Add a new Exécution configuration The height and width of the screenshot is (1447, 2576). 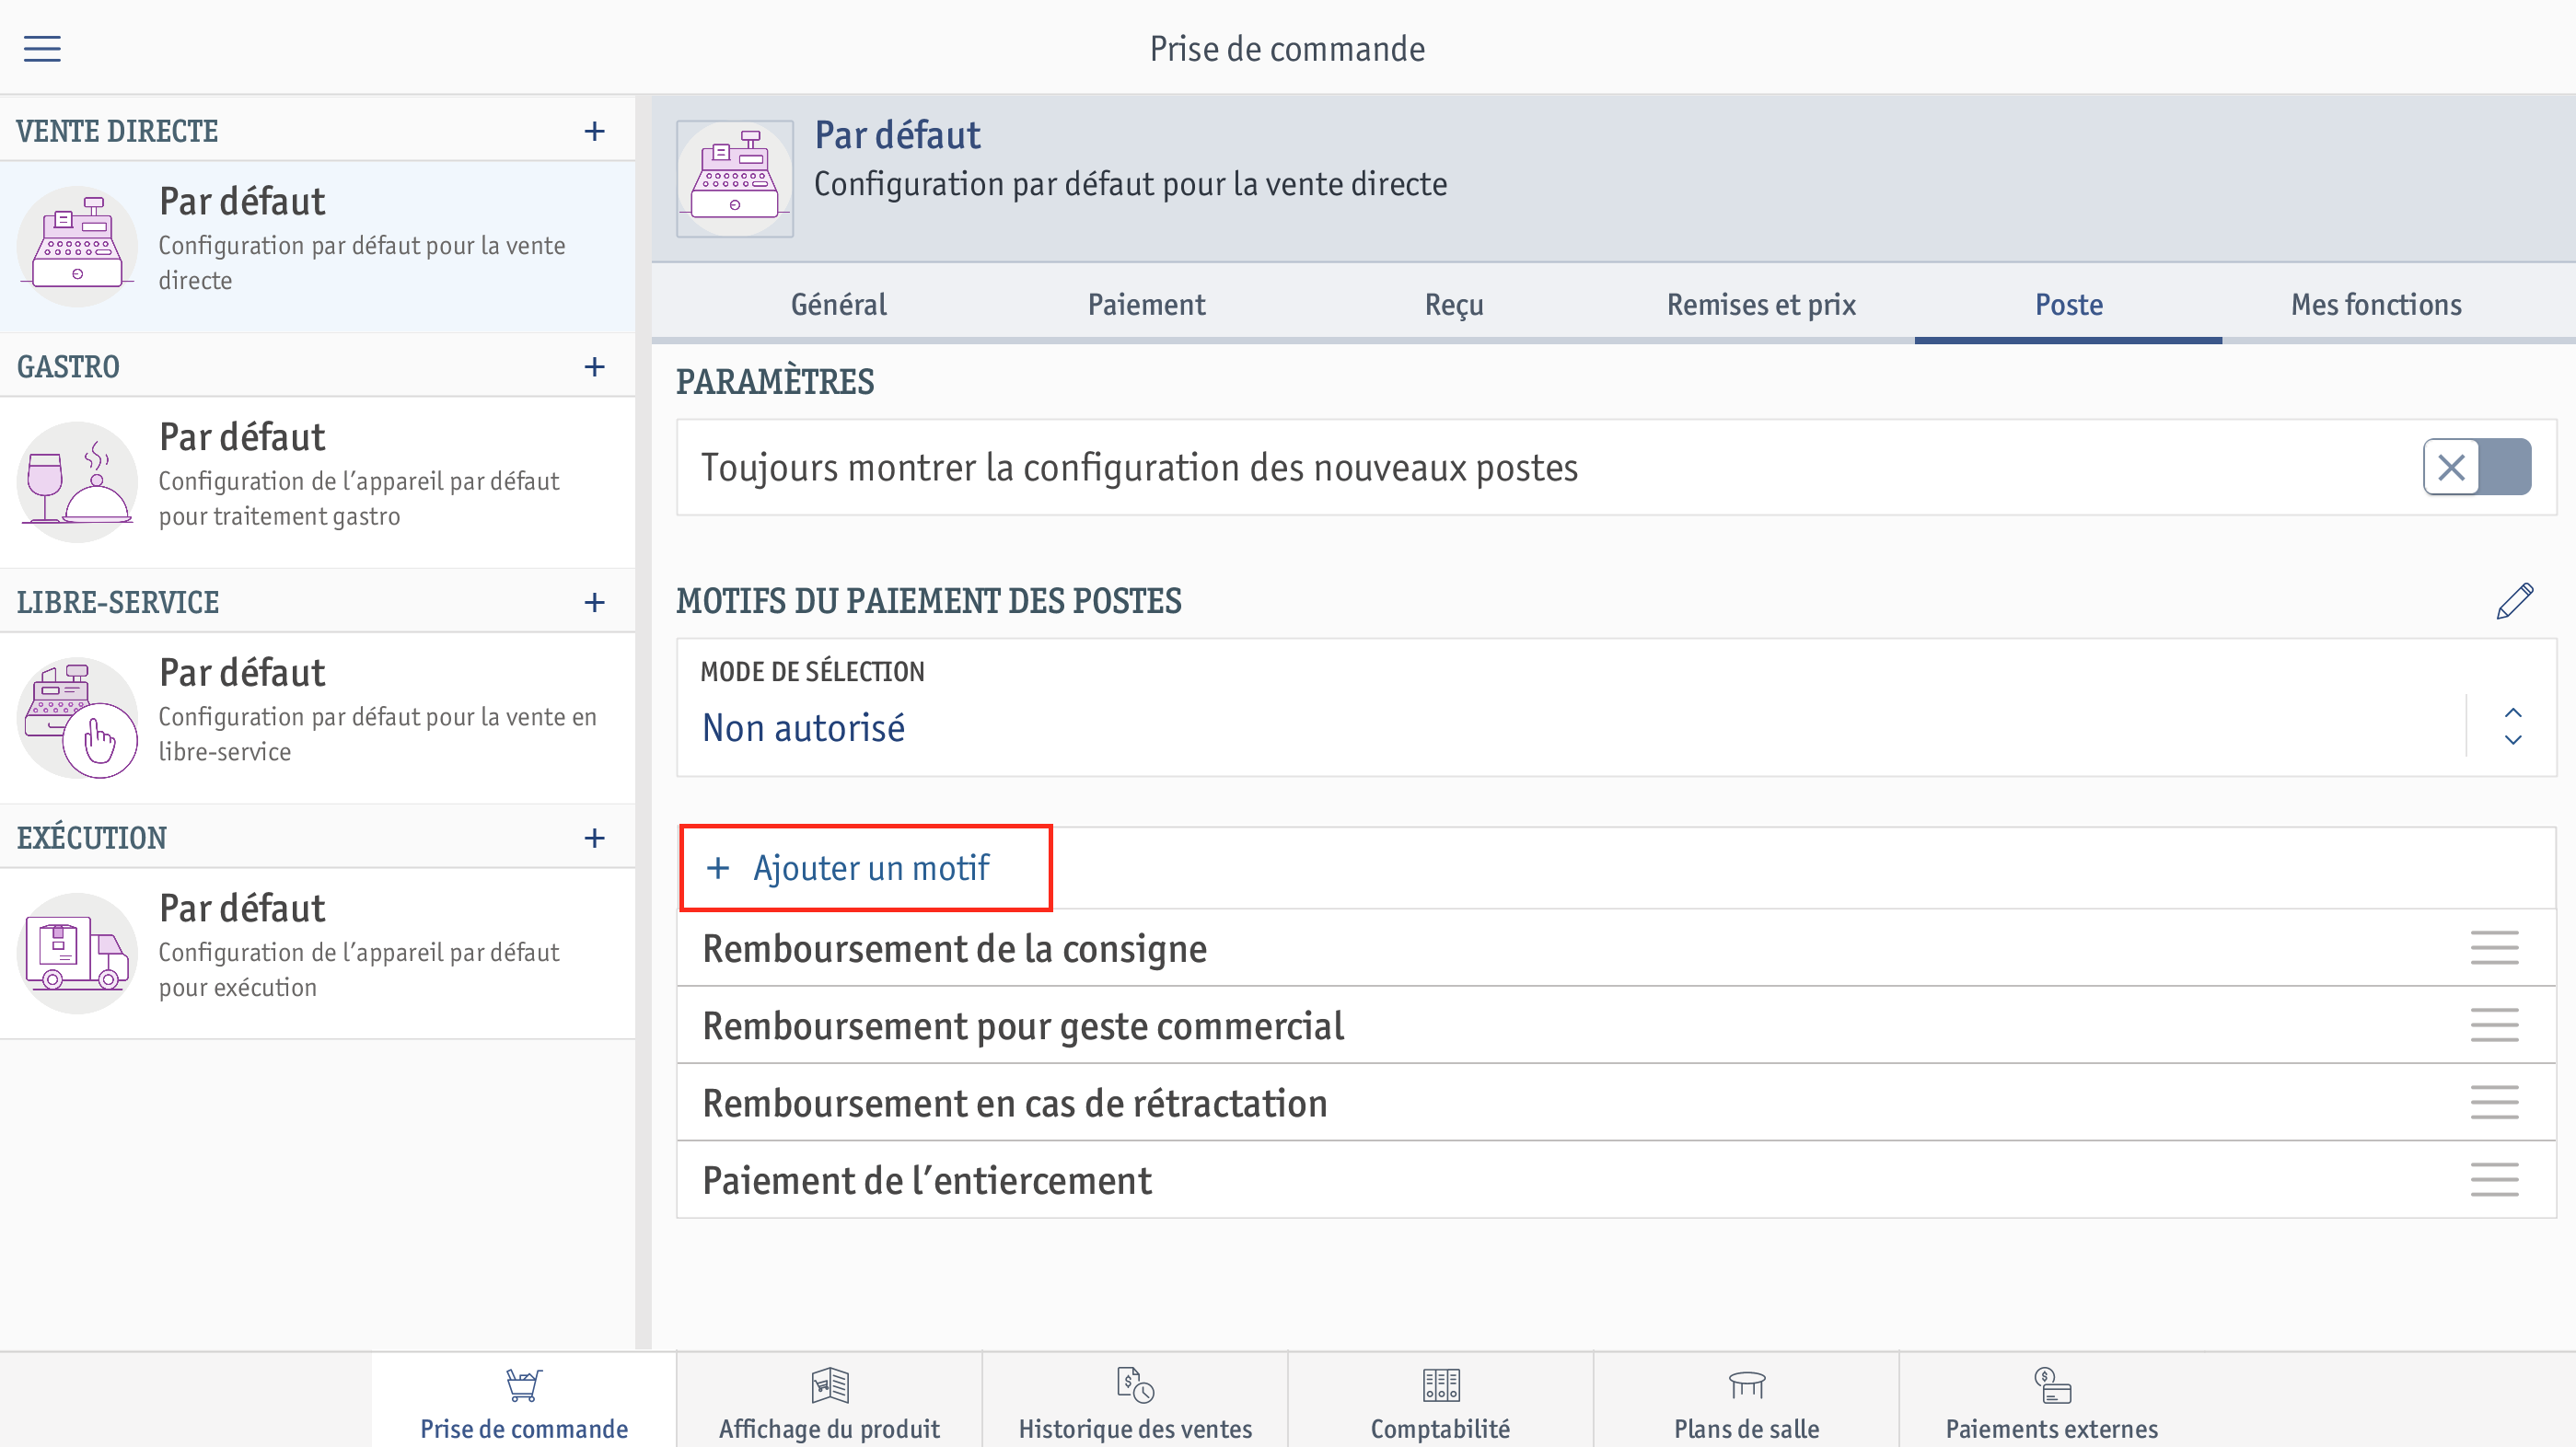594,837
